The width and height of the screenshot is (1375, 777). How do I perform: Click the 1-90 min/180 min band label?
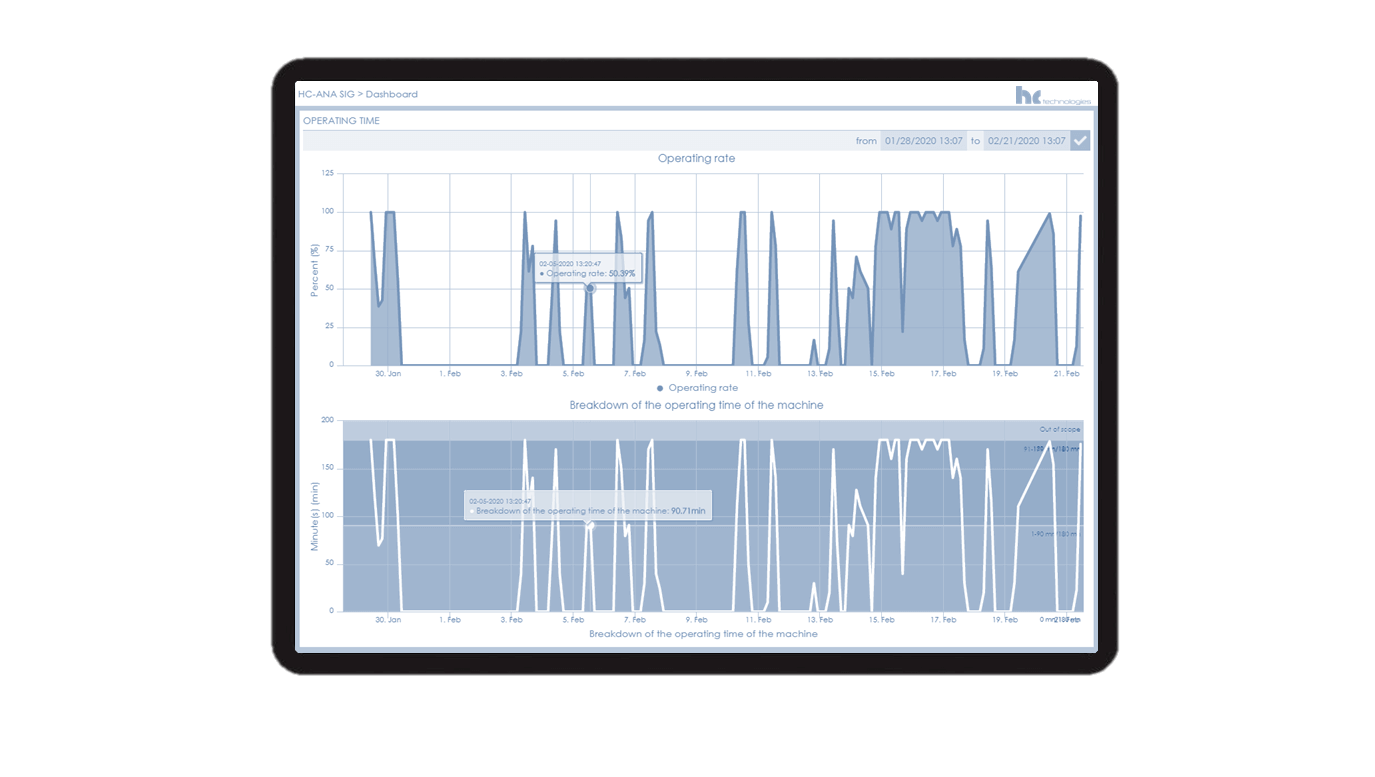tap(1056, 533)
